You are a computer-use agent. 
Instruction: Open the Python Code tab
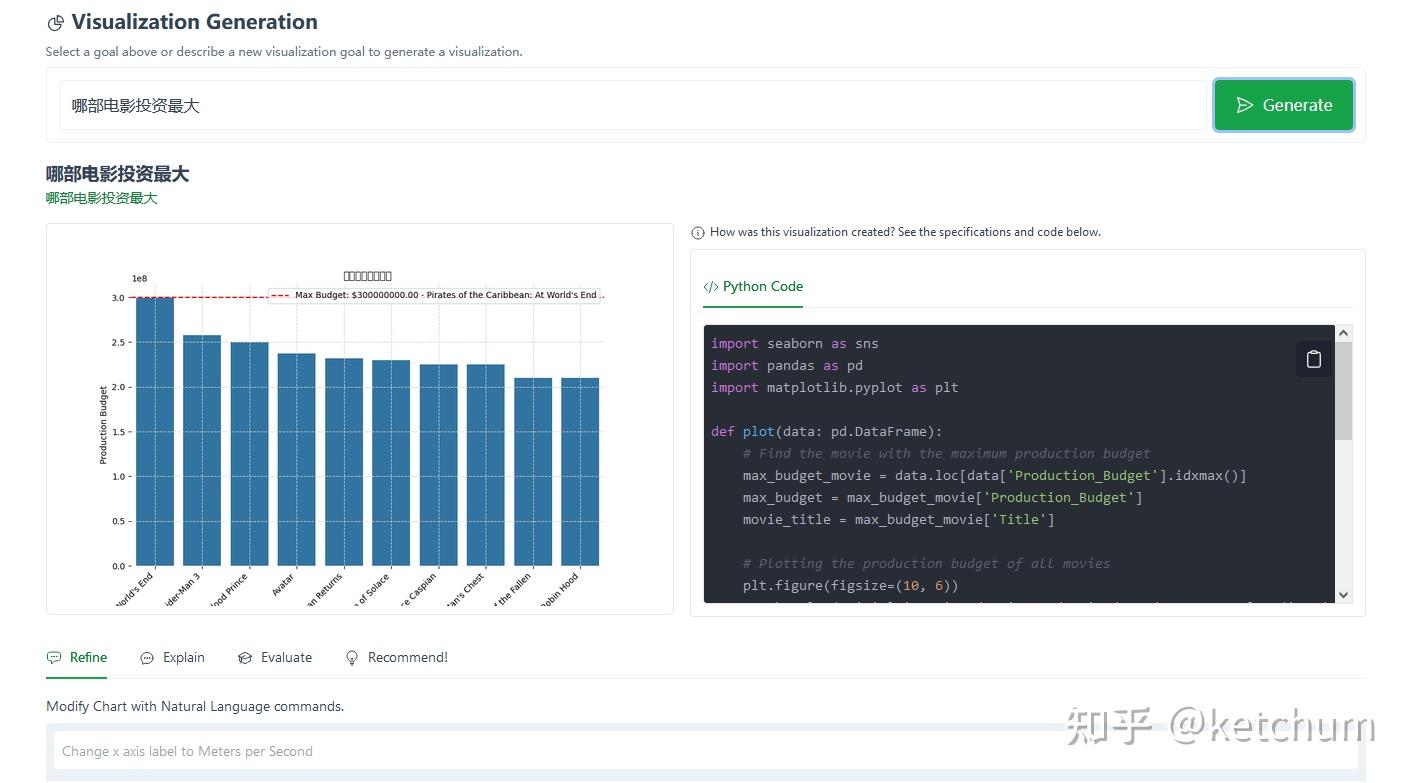click(x=762, y=287)
